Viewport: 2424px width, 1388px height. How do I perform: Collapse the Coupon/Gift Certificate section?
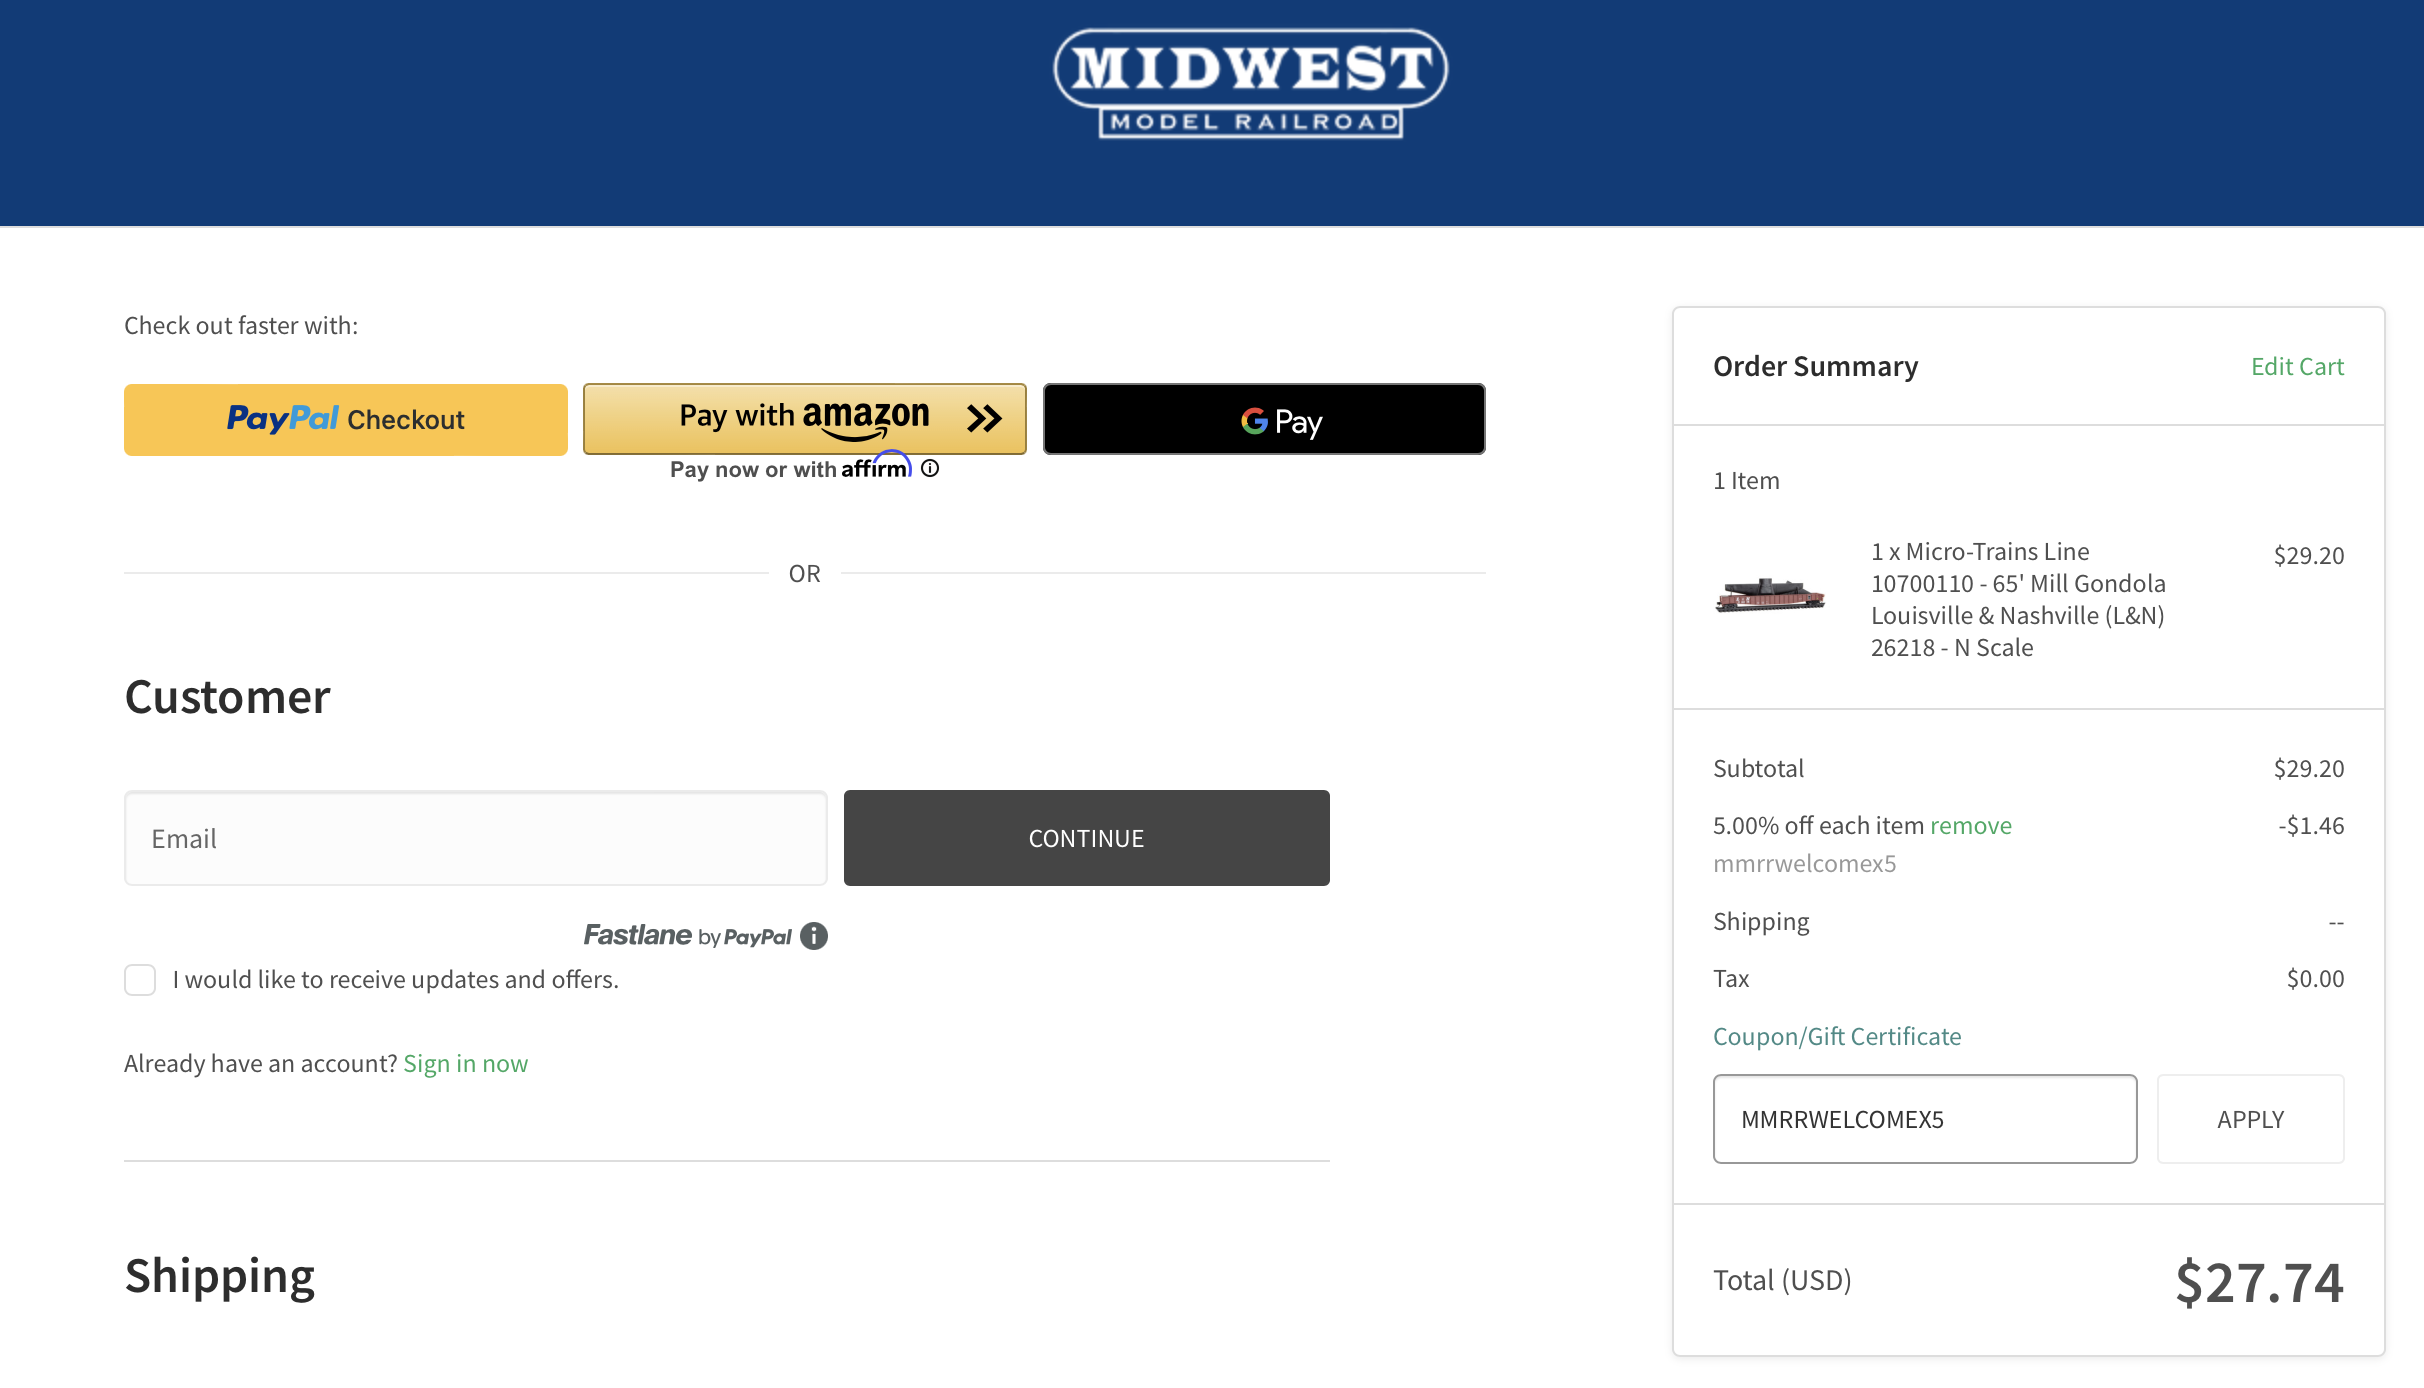tap(1837, 1036)
